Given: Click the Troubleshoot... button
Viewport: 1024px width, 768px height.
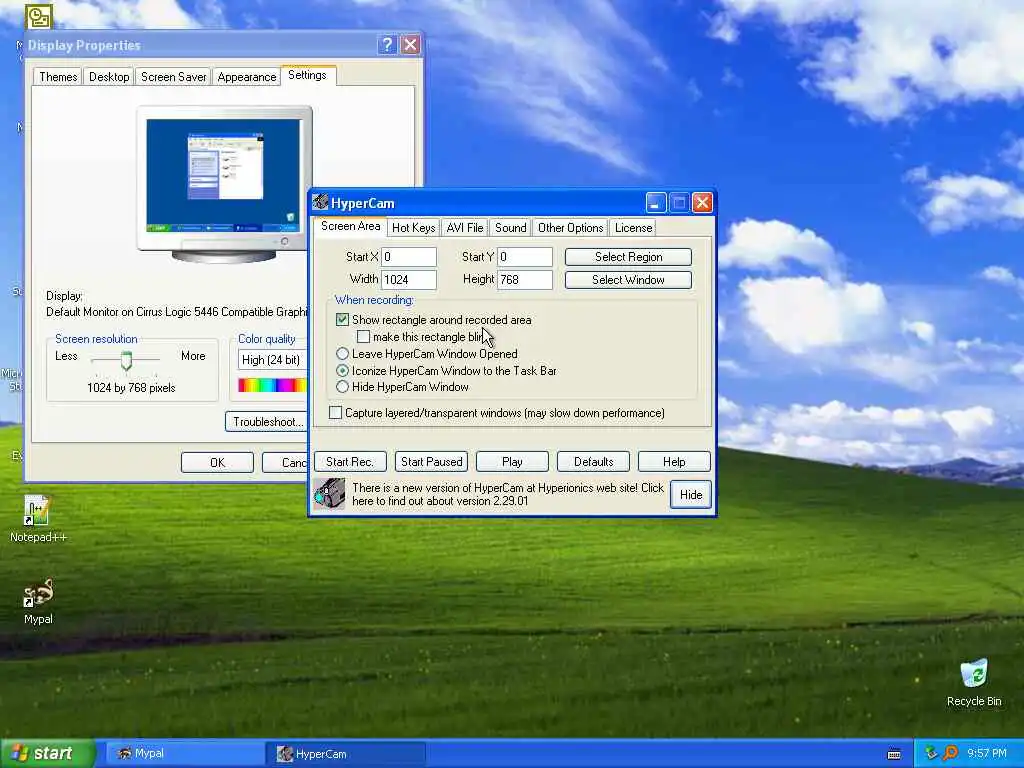Looking at the screenshot, I should (x=266, y=422).
